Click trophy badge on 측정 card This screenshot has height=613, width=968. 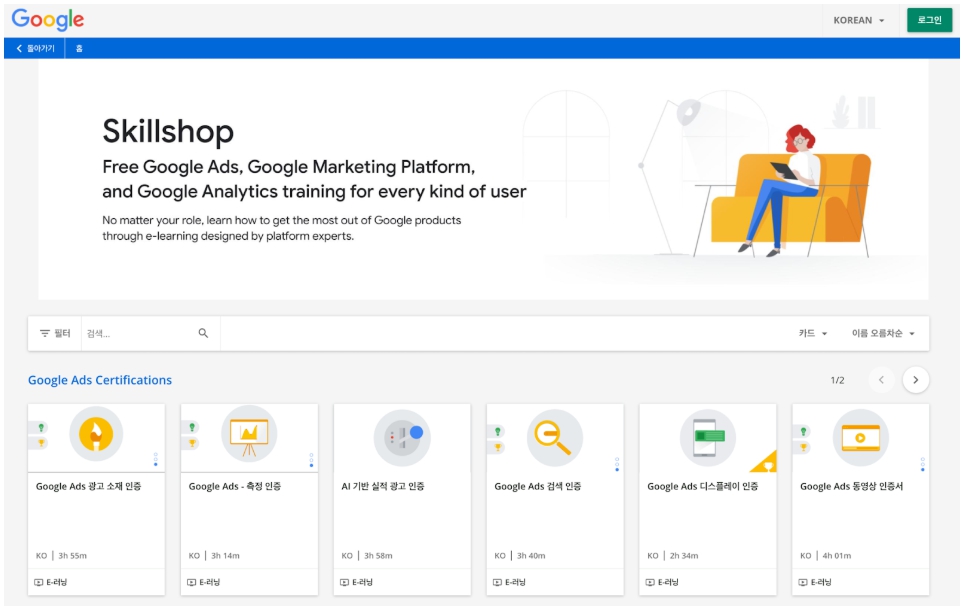[191, 443]
